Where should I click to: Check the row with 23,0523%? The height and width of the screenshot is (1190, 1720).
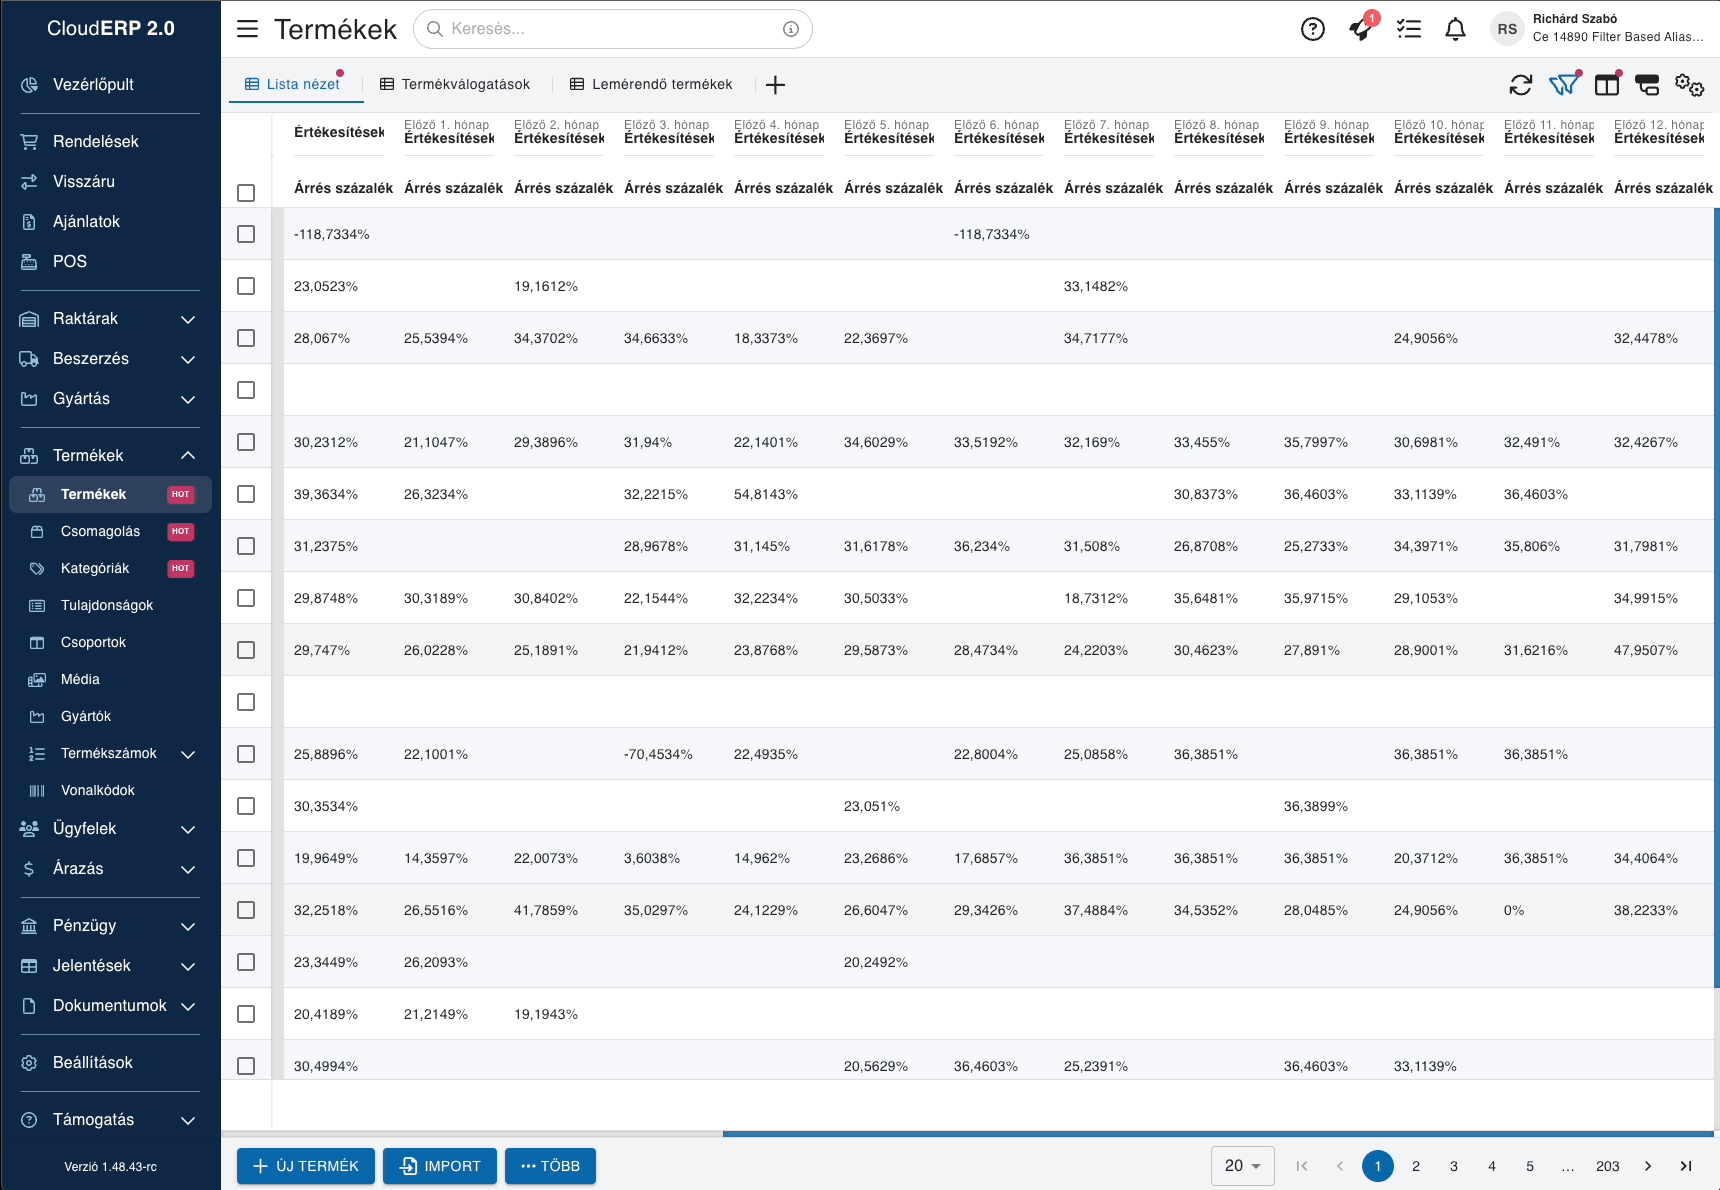[246, 286]
